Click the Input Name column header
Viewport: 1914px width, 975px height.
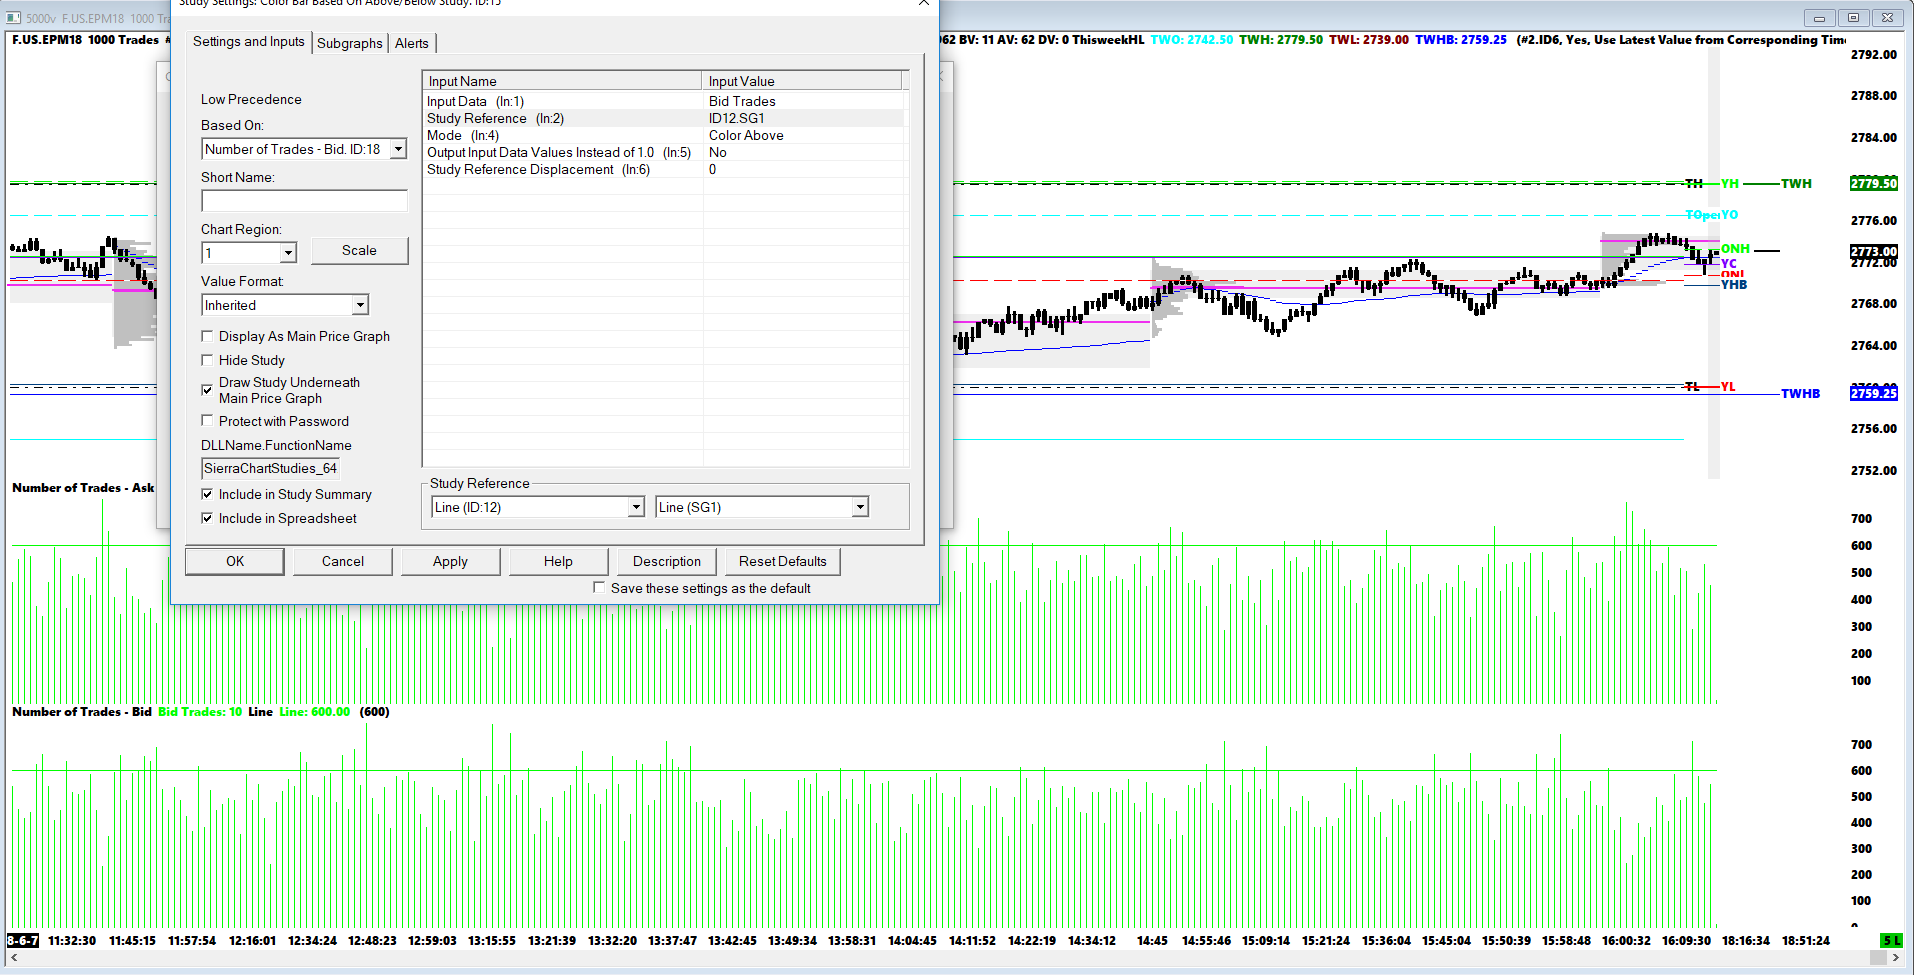point(562,81)
